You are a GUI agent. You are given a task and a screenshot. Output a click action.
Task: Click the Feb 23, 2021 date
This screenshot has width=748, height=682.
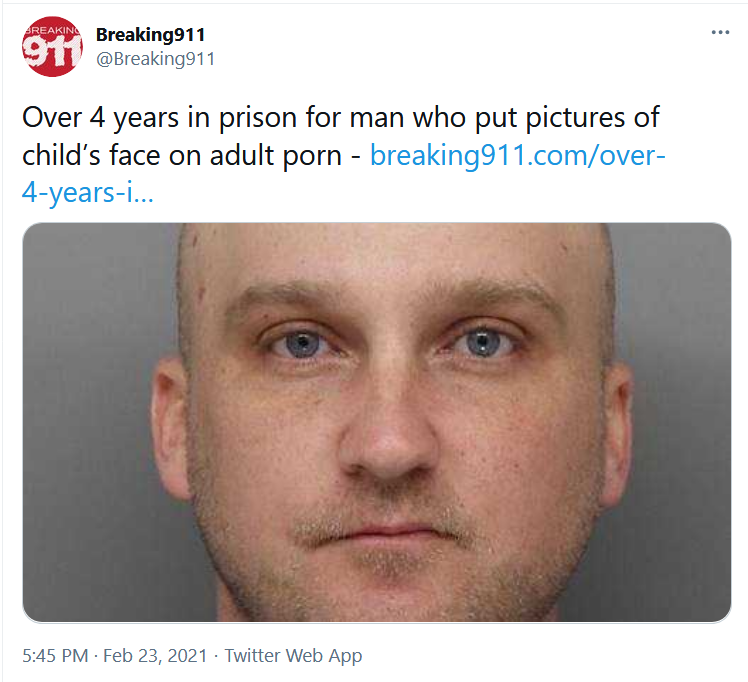coord(155,656)
